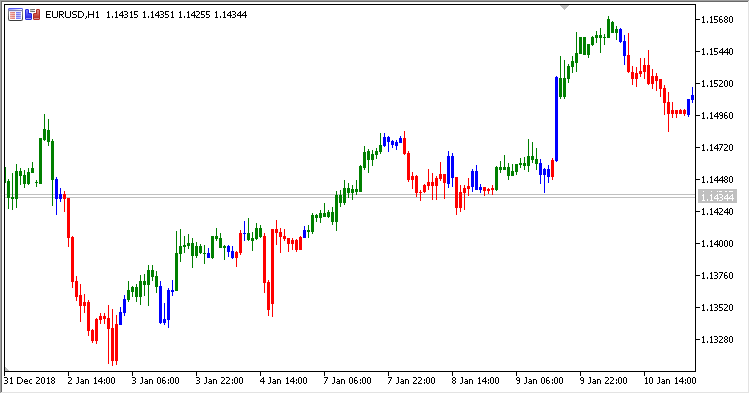Click the open price value 1.14315

coord(122,15)
